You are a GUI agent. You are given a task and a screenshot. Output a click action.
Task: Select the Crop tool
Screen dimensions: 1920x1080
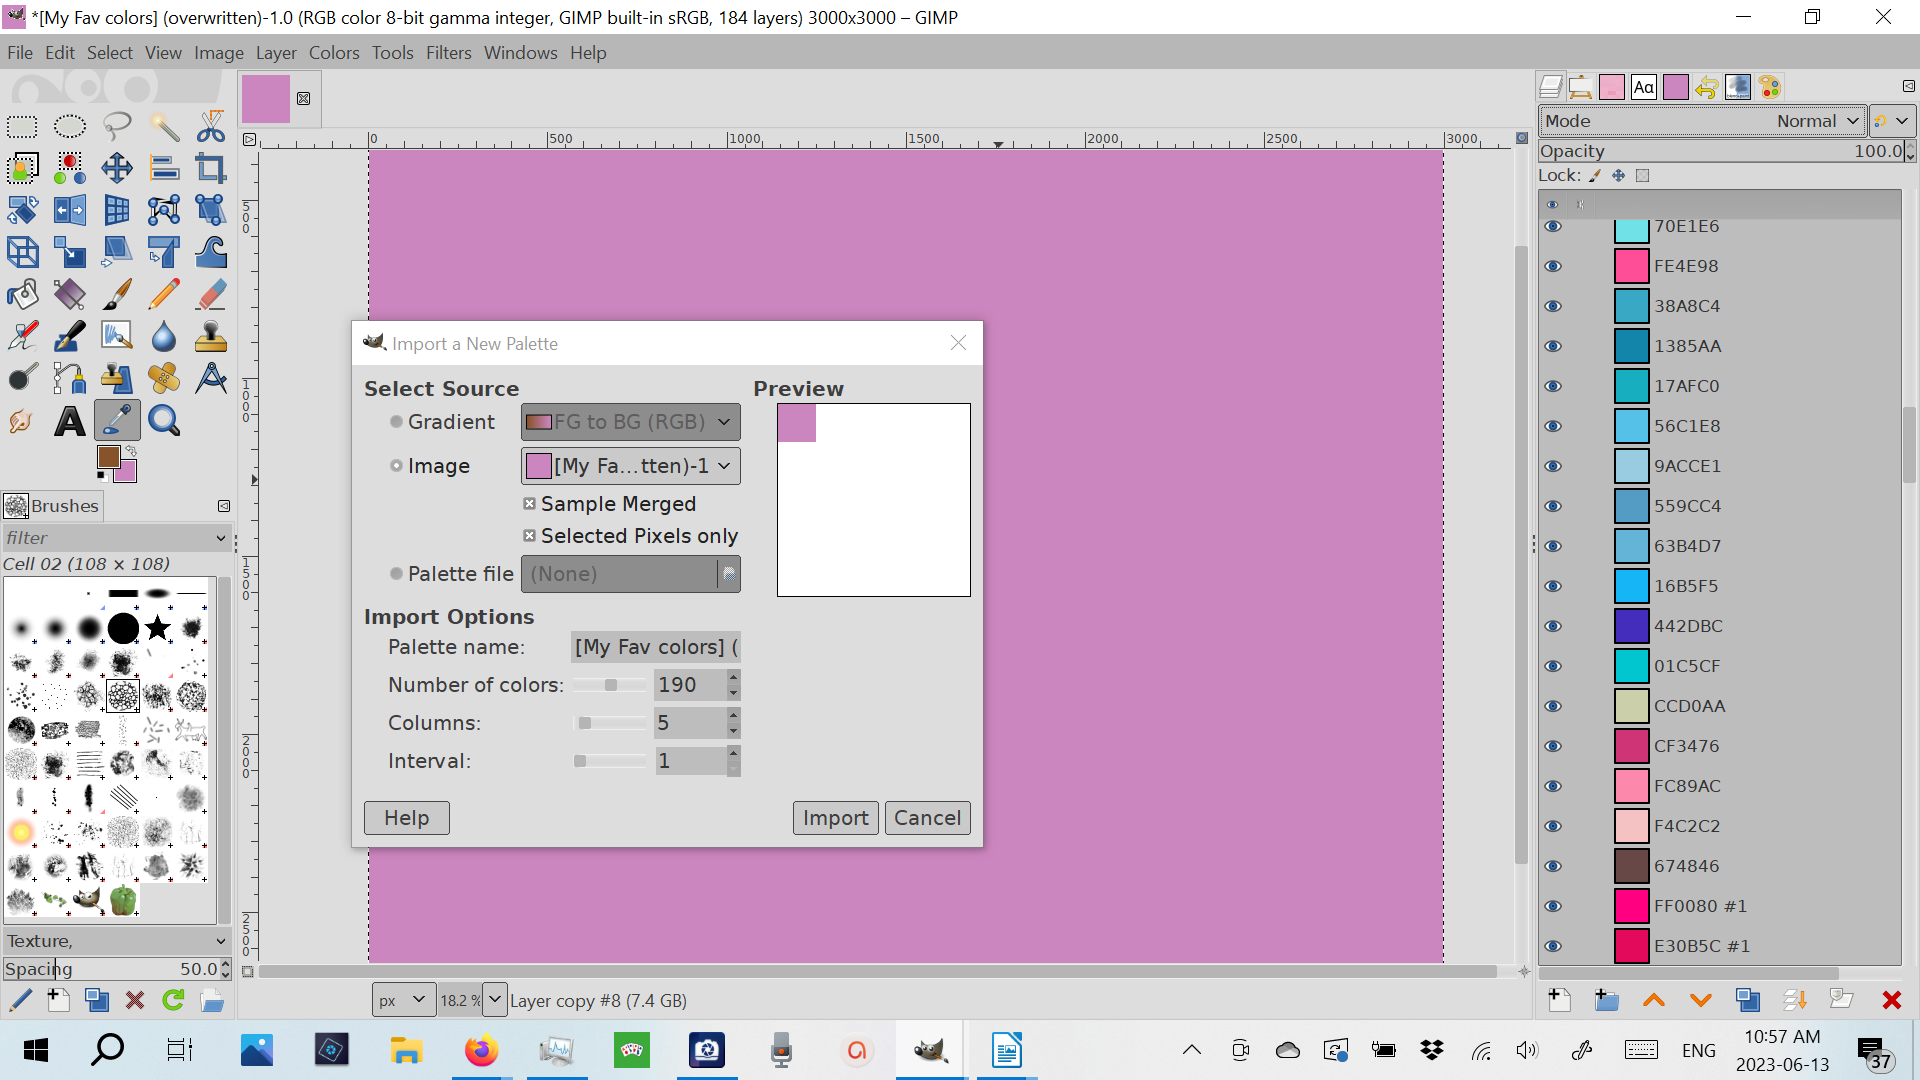coord(211,168)
